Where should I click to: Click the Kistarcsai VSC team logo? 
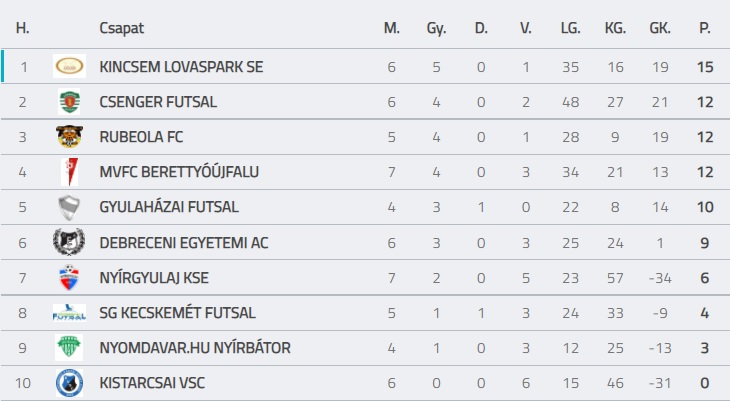pos(69,383)
